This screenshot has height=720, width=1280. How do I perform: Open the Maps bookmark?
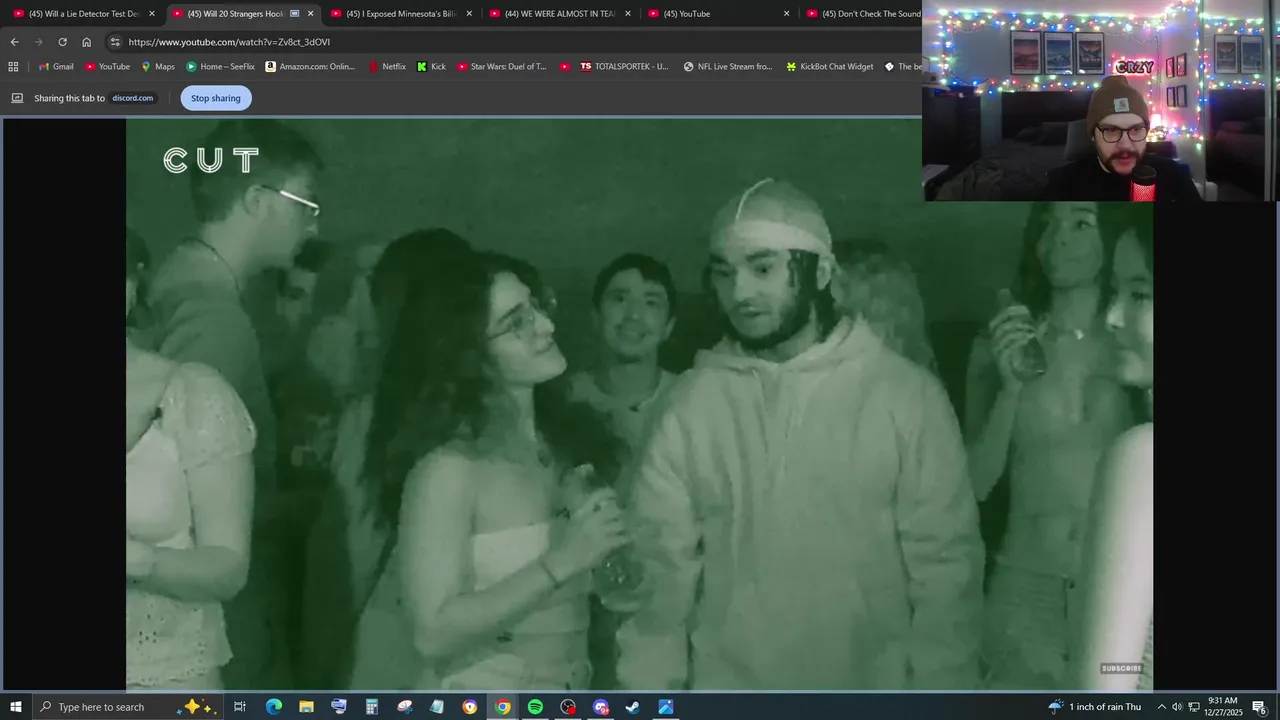(158, 67)
